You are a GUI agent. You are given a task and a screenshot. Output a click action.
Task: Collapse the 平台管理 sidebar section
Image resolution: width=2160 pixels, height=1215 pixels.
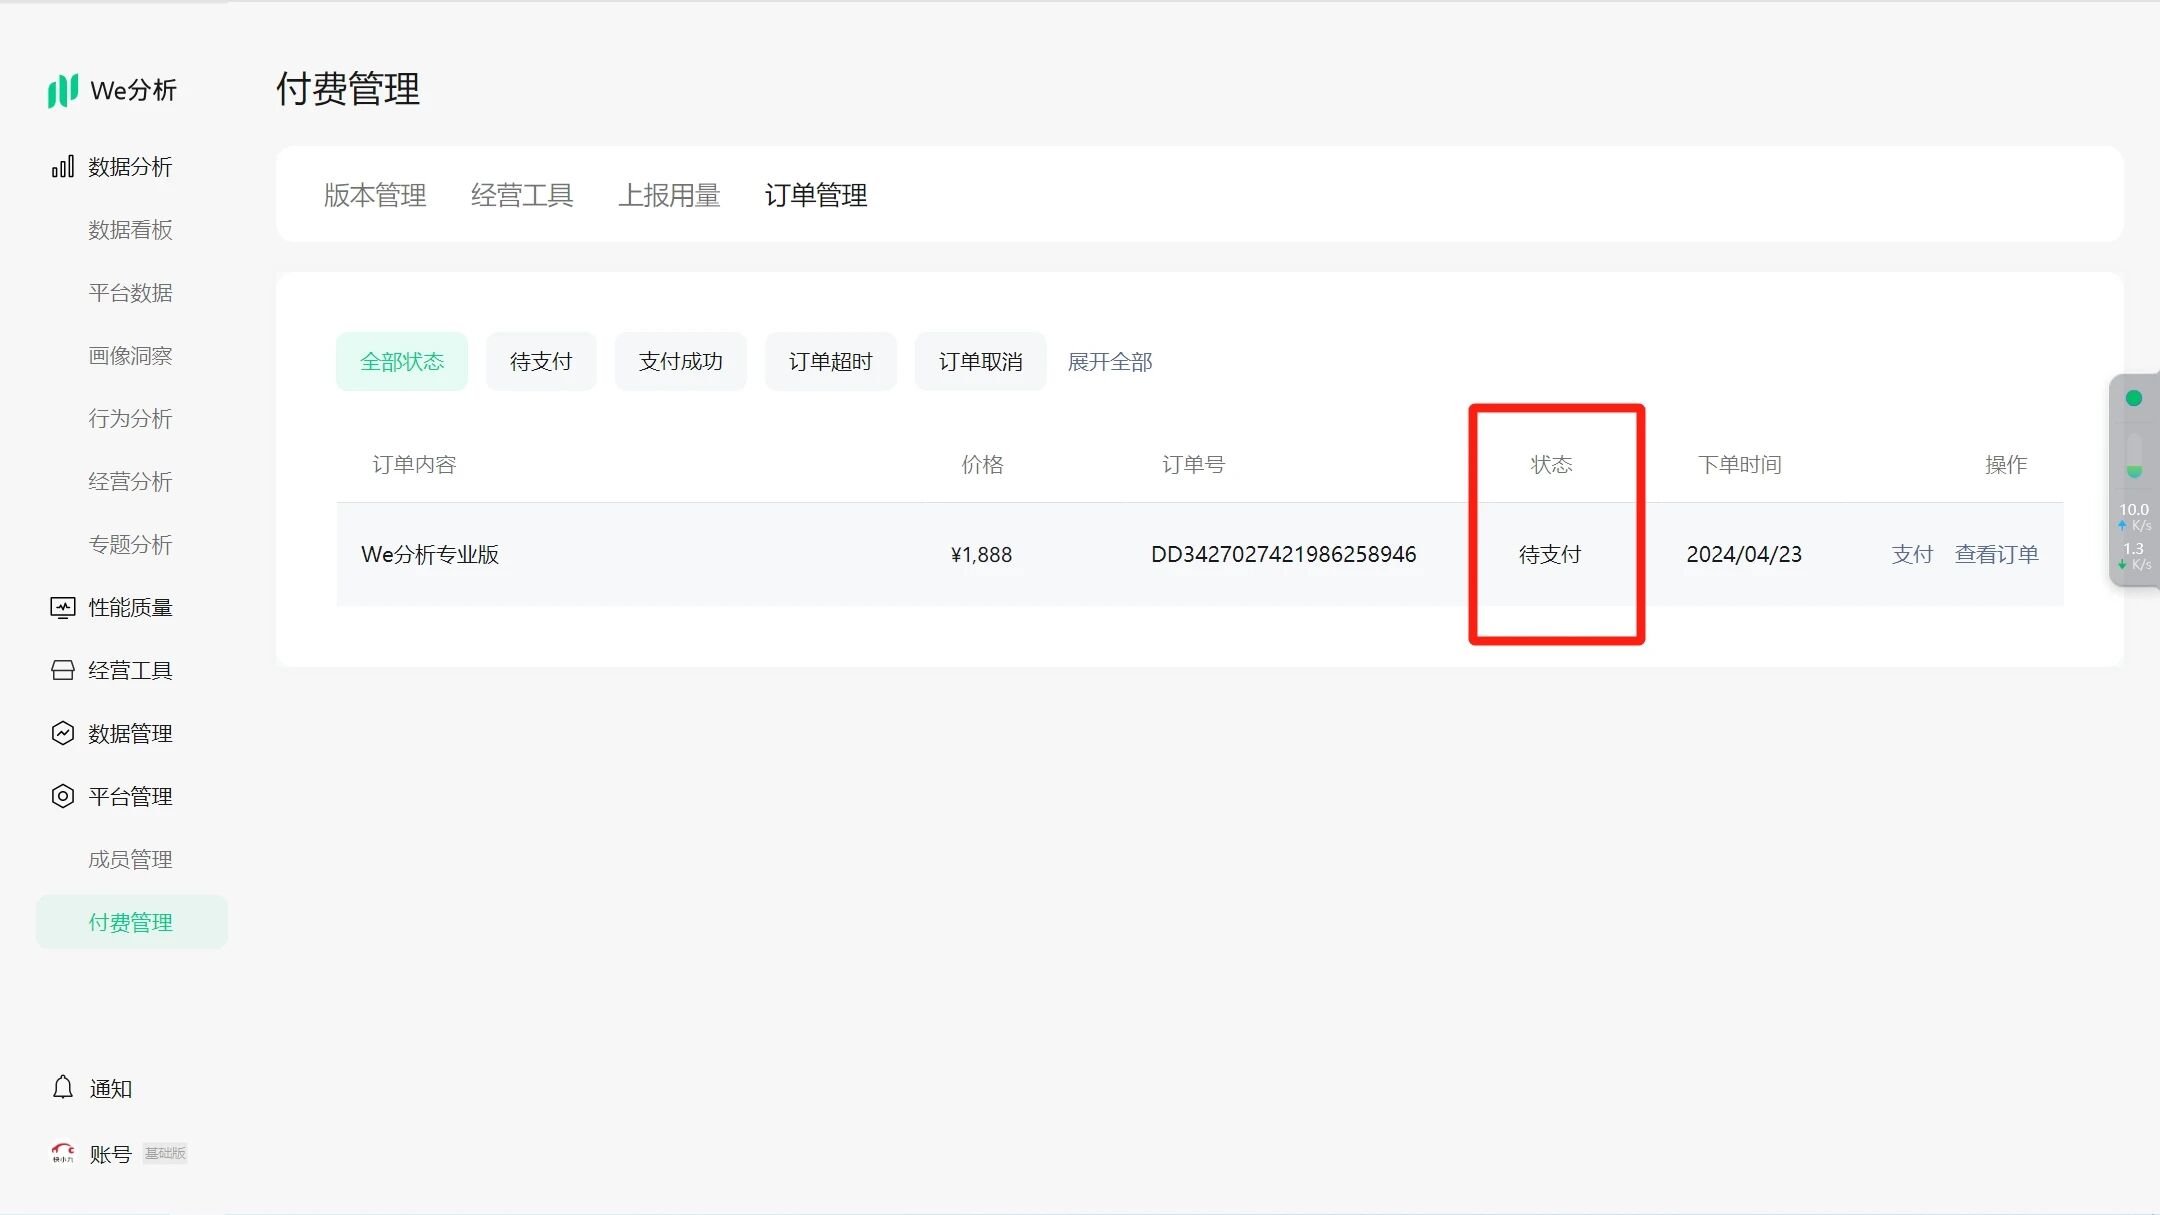pos(130,796)
